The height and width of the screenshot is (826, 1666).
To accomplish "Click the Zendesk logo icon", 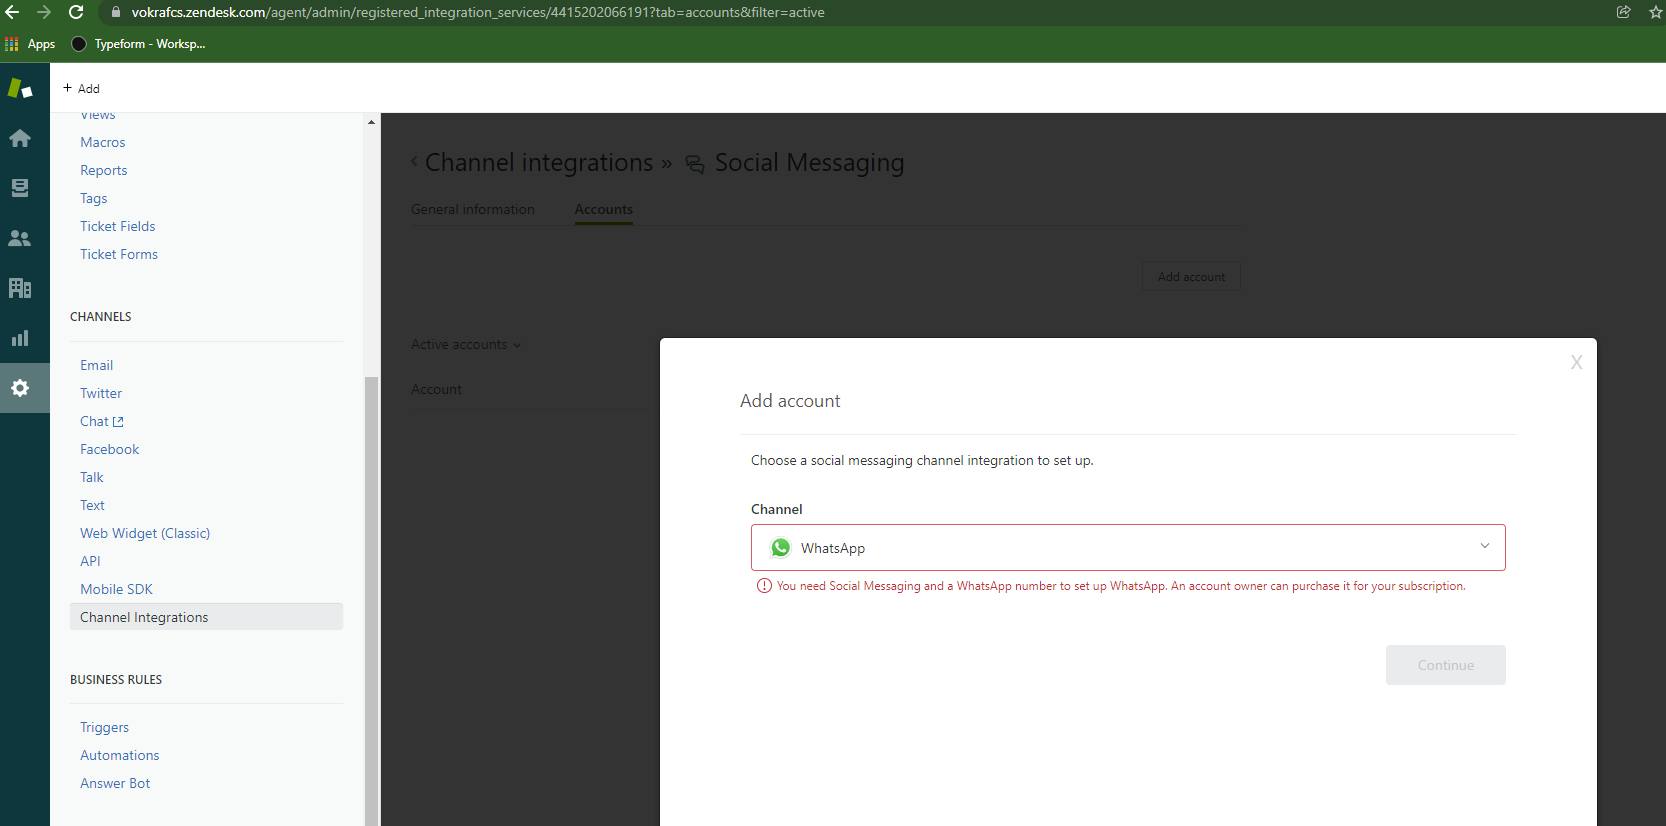I will (20, 89).
